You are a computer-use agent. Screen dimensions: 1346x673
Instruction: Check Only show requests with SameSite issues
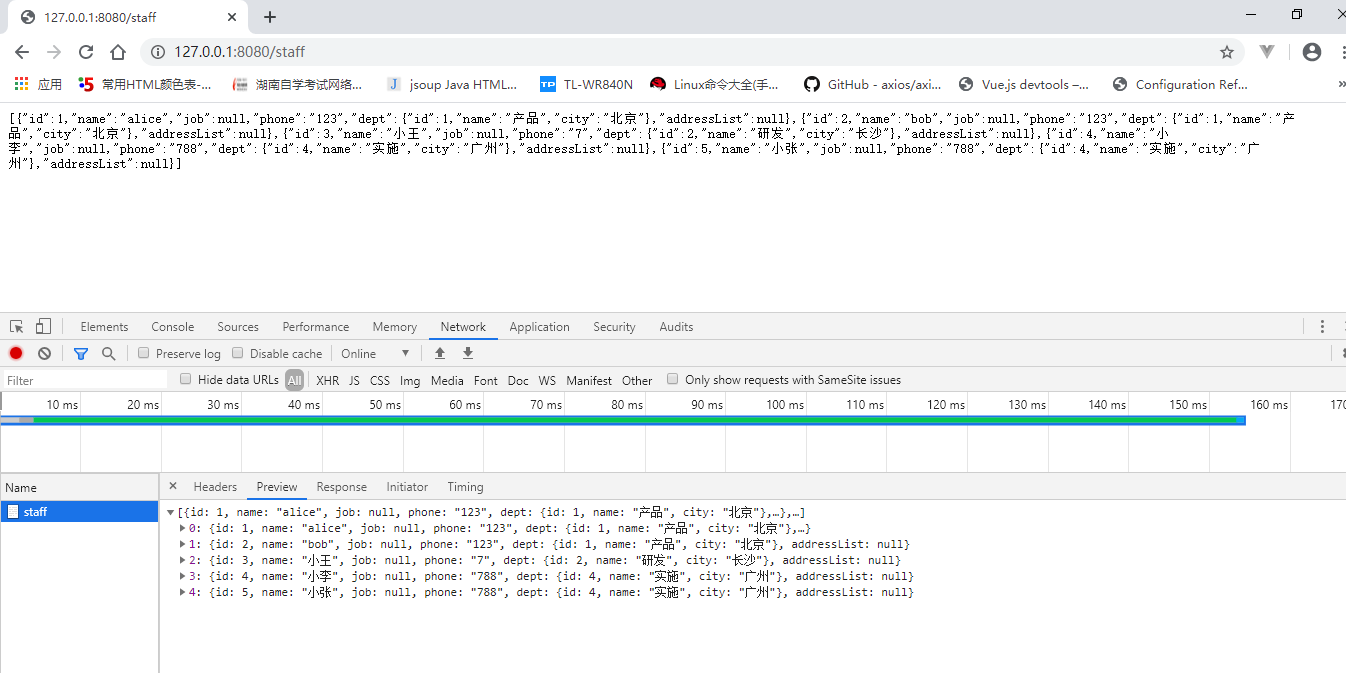click(673, 379)
